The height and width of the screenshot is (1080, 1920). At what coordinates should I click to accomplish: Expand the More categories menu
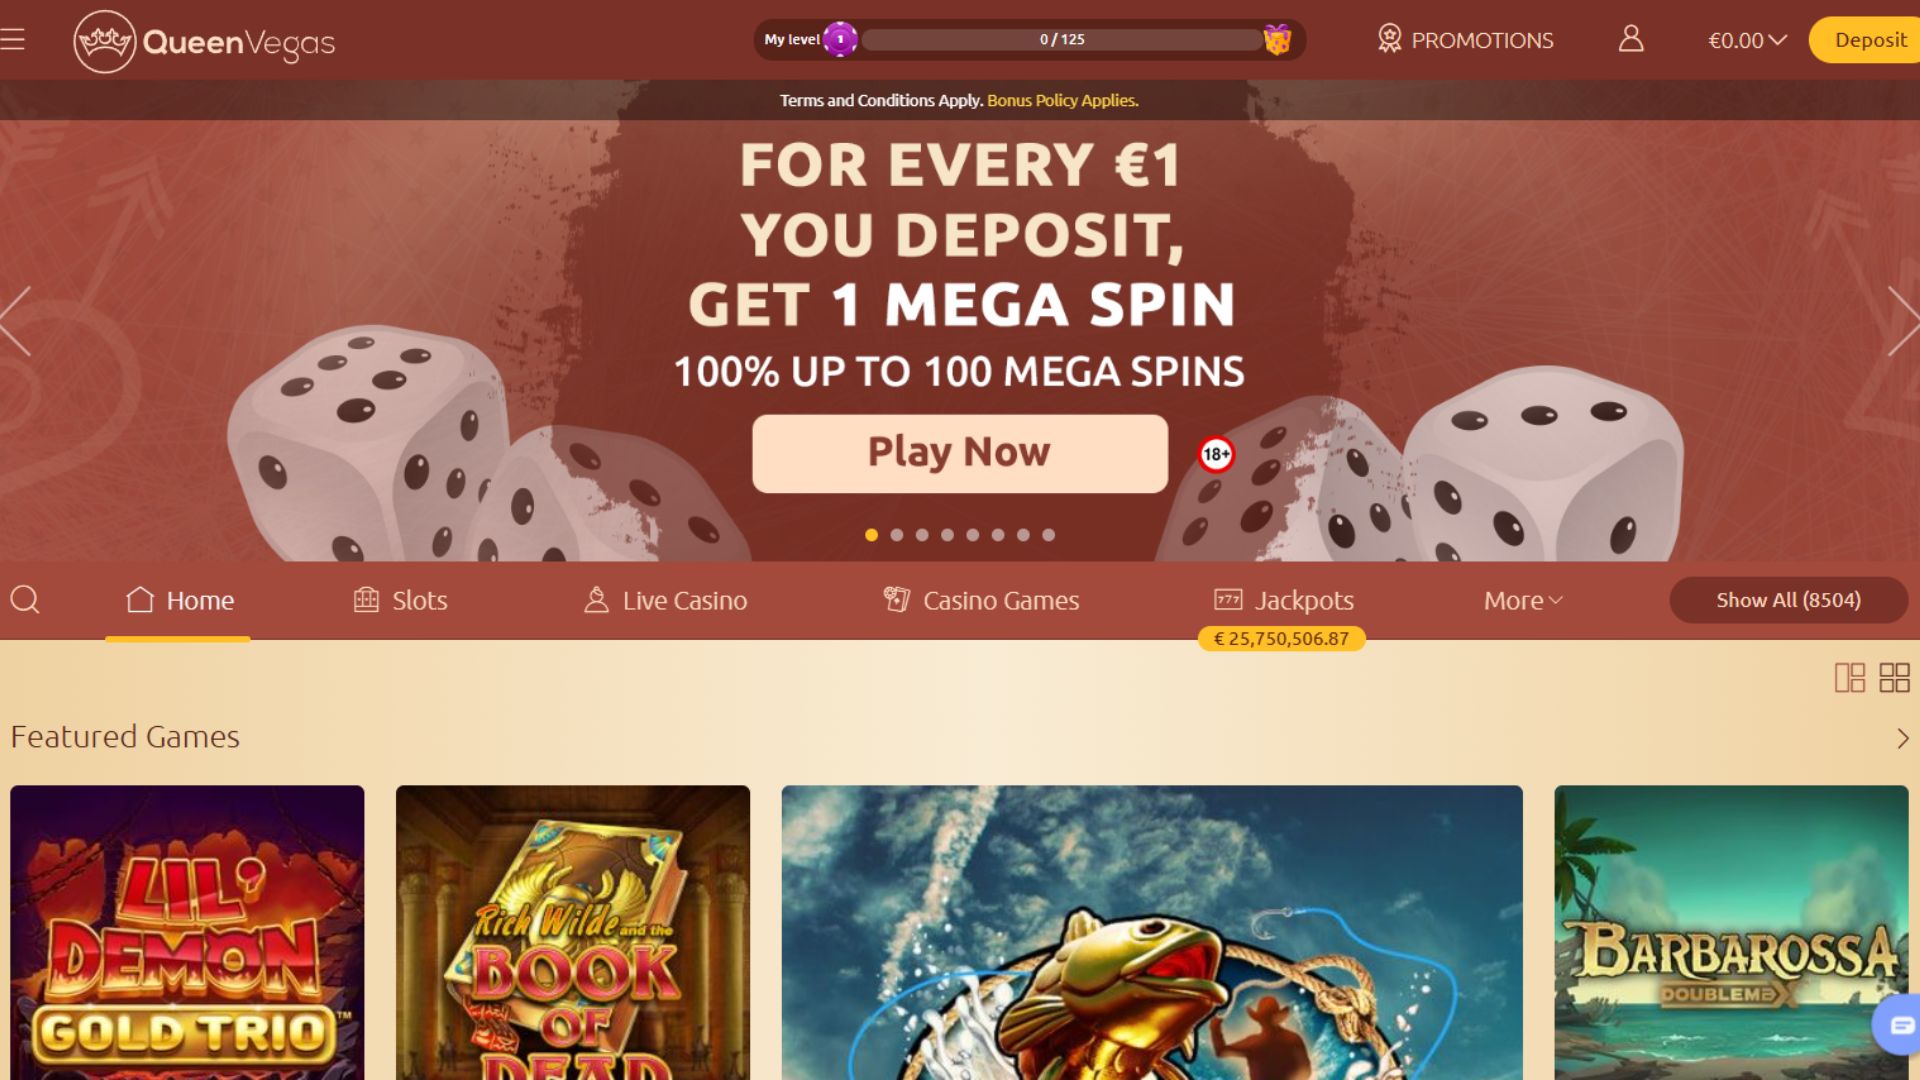(1523, 601)
